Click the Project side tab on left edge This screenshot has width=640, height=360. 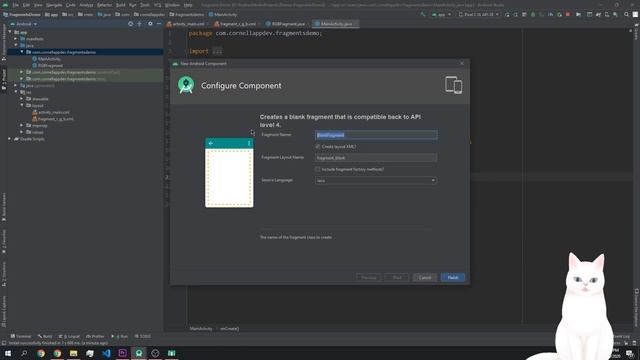point(4,79)
